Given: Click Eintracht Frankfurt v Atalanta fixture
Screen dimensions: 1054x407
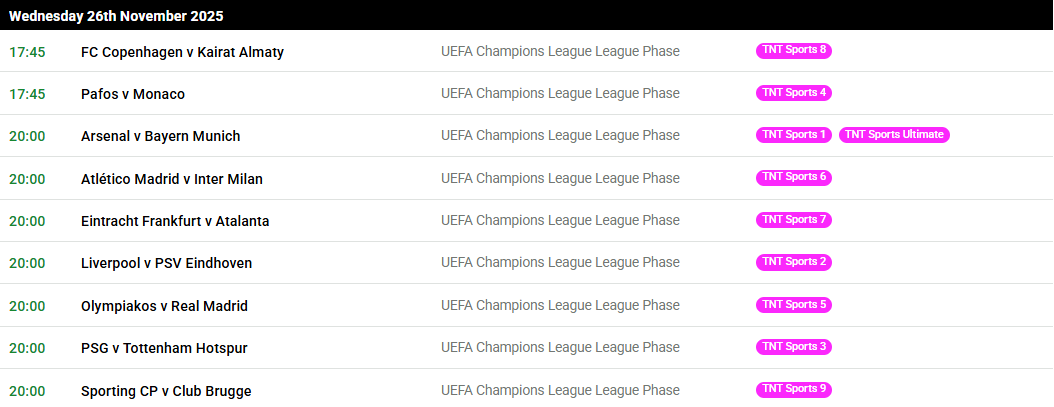Looking at the screenshot, I should [x=175, y=221].
